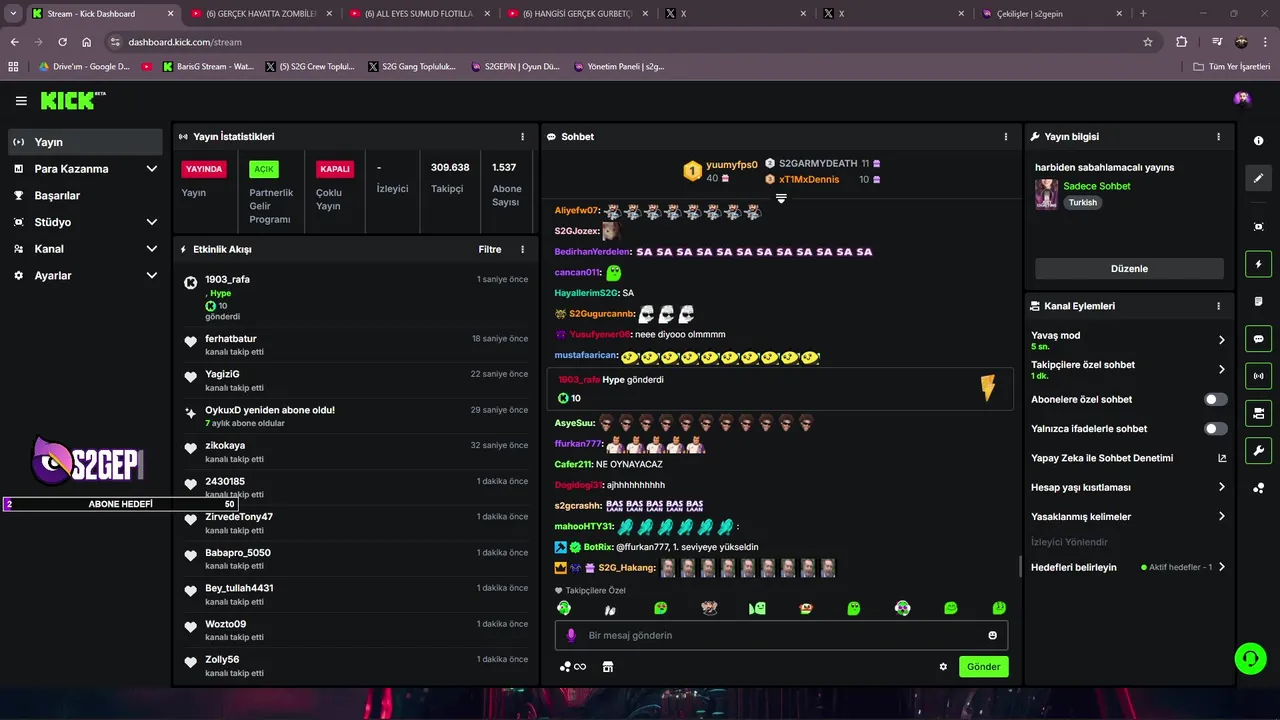Click the ABONE HEDEFİ progress bar

coord(120,504)
